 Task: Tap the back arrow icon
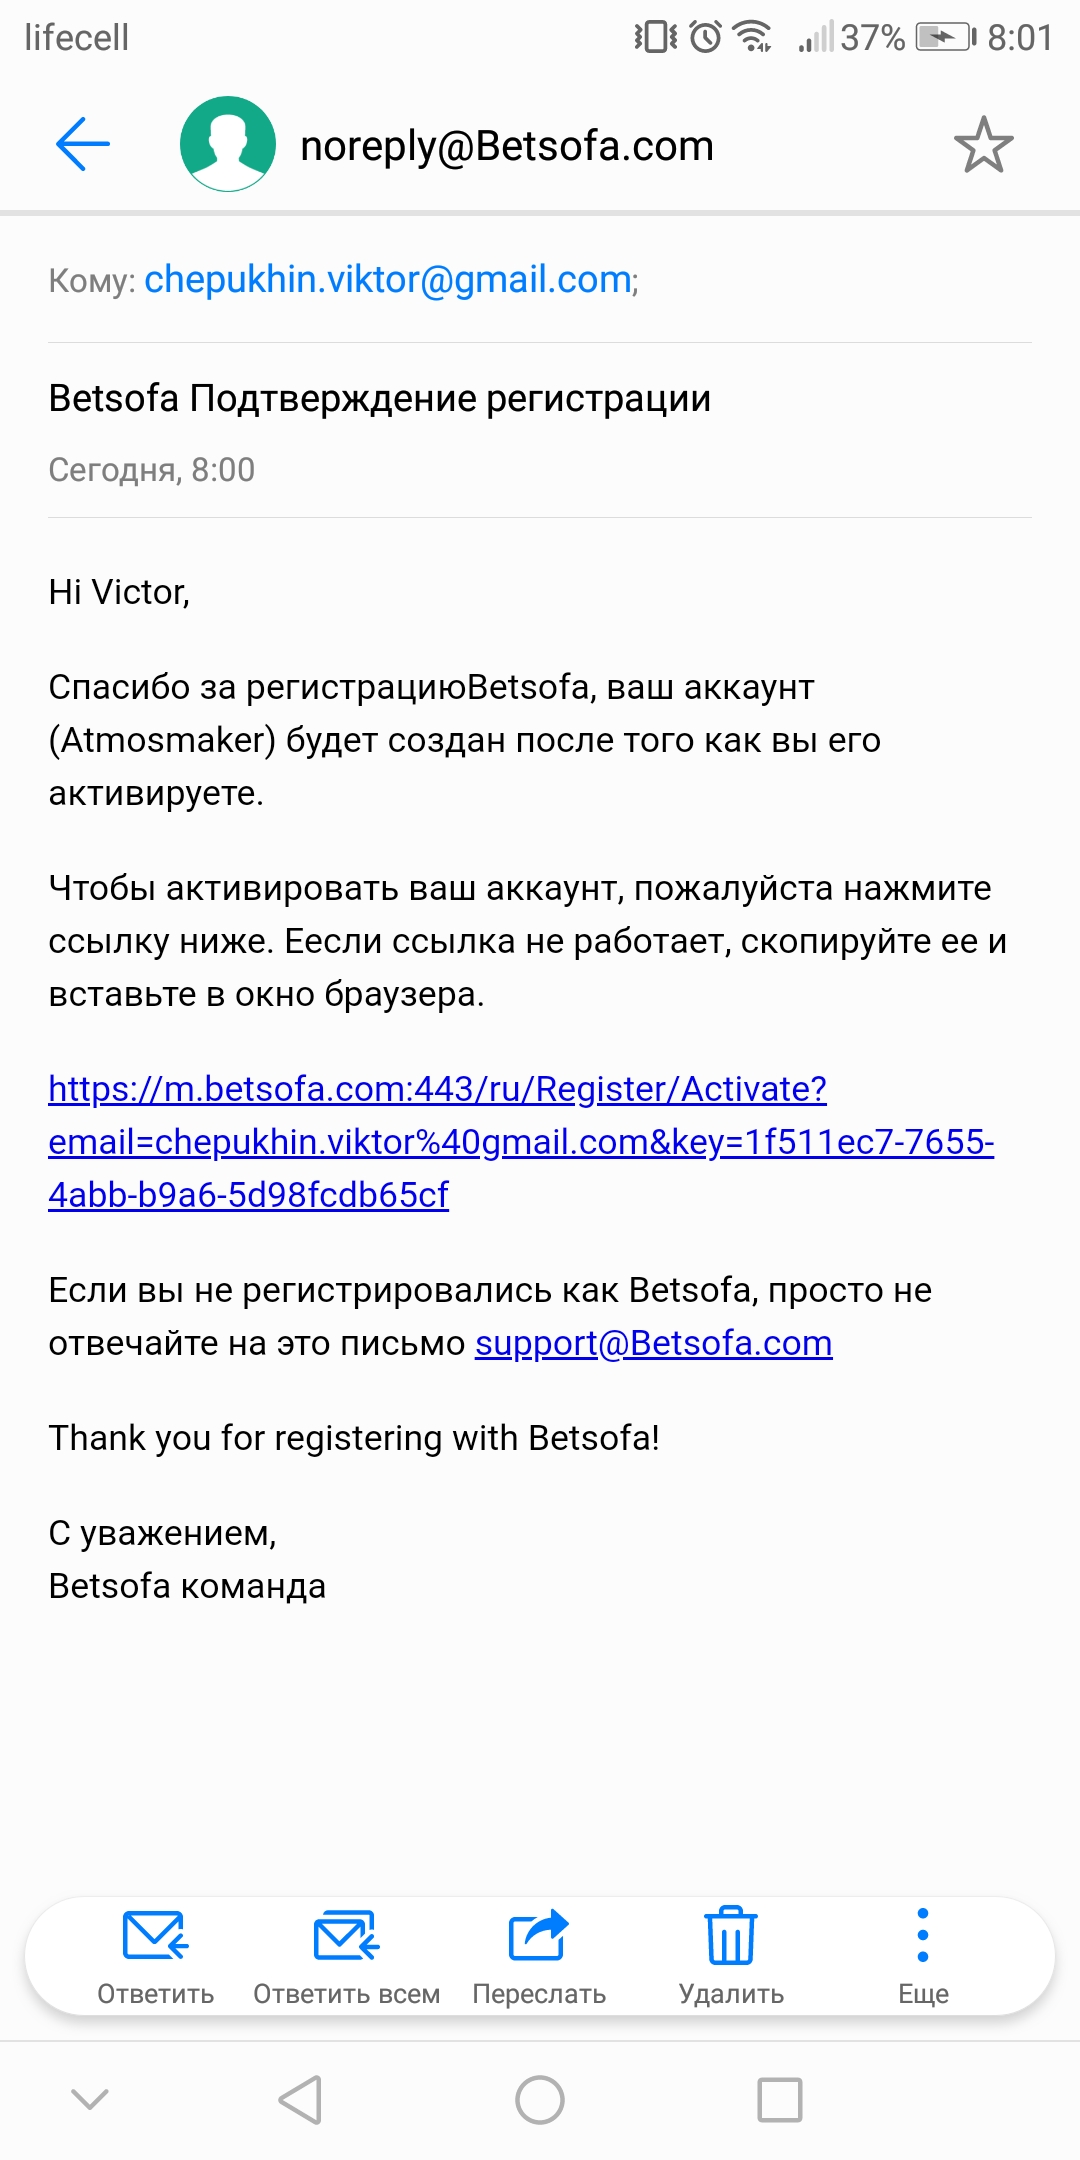(83, 144)
